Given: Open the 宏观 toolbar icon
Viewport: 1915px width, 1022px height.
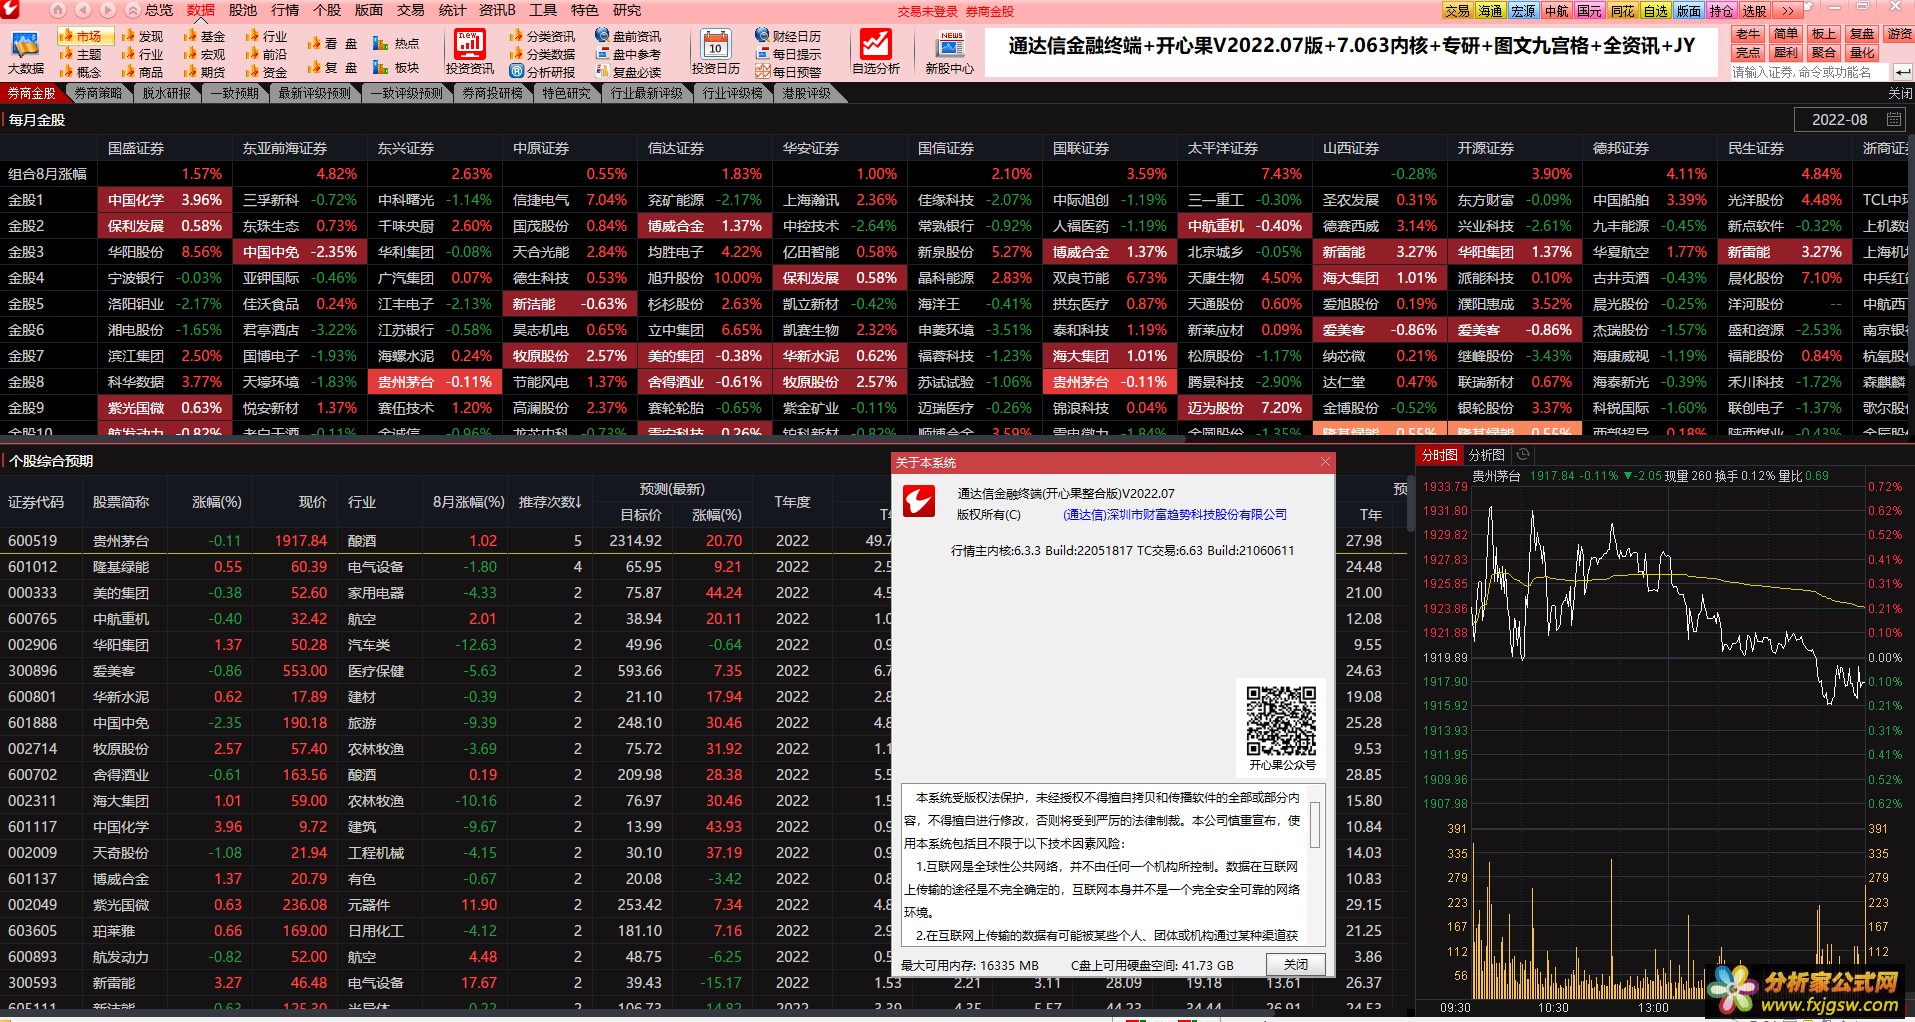Looking at the screenshot, I should [204, 54].
